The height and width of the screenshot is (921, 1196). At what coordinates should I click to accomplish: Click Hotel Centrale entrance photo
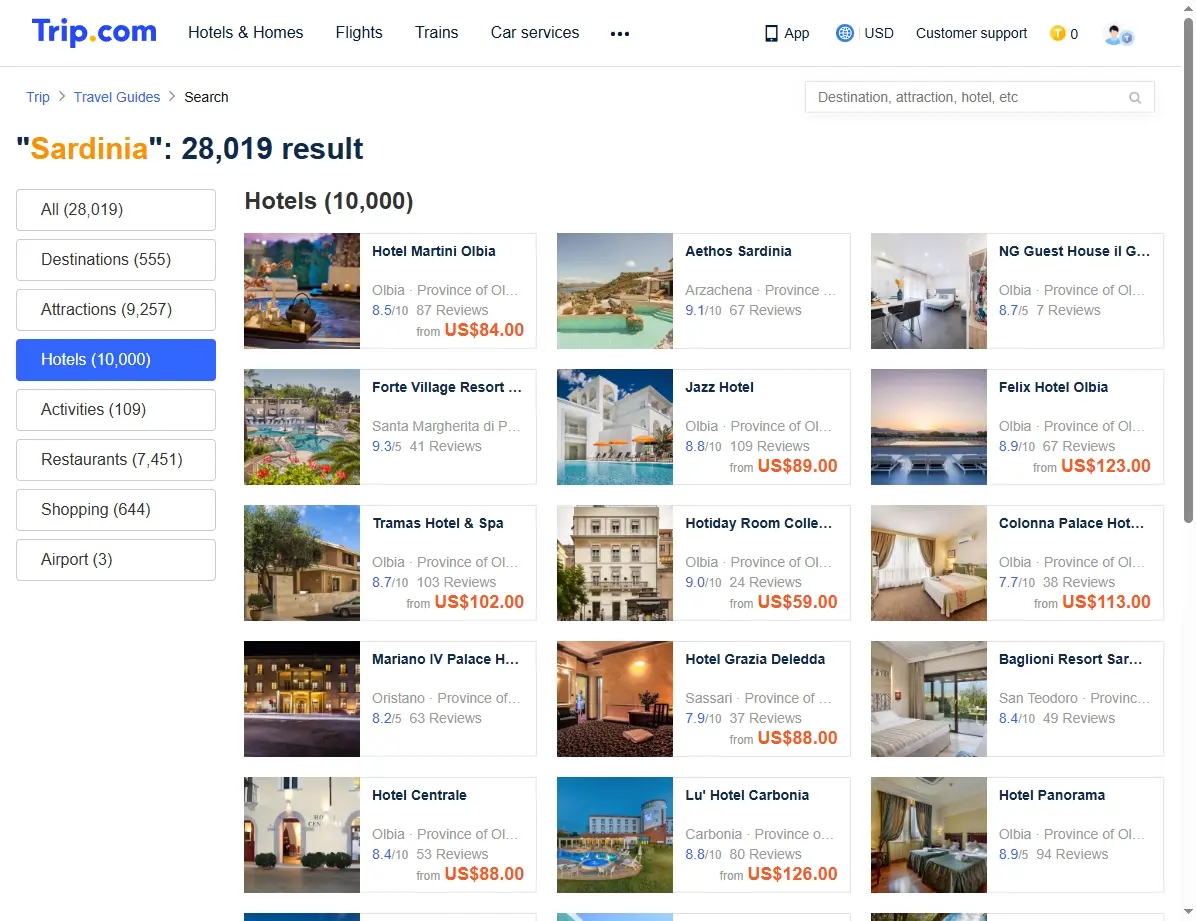click(302, 835)
